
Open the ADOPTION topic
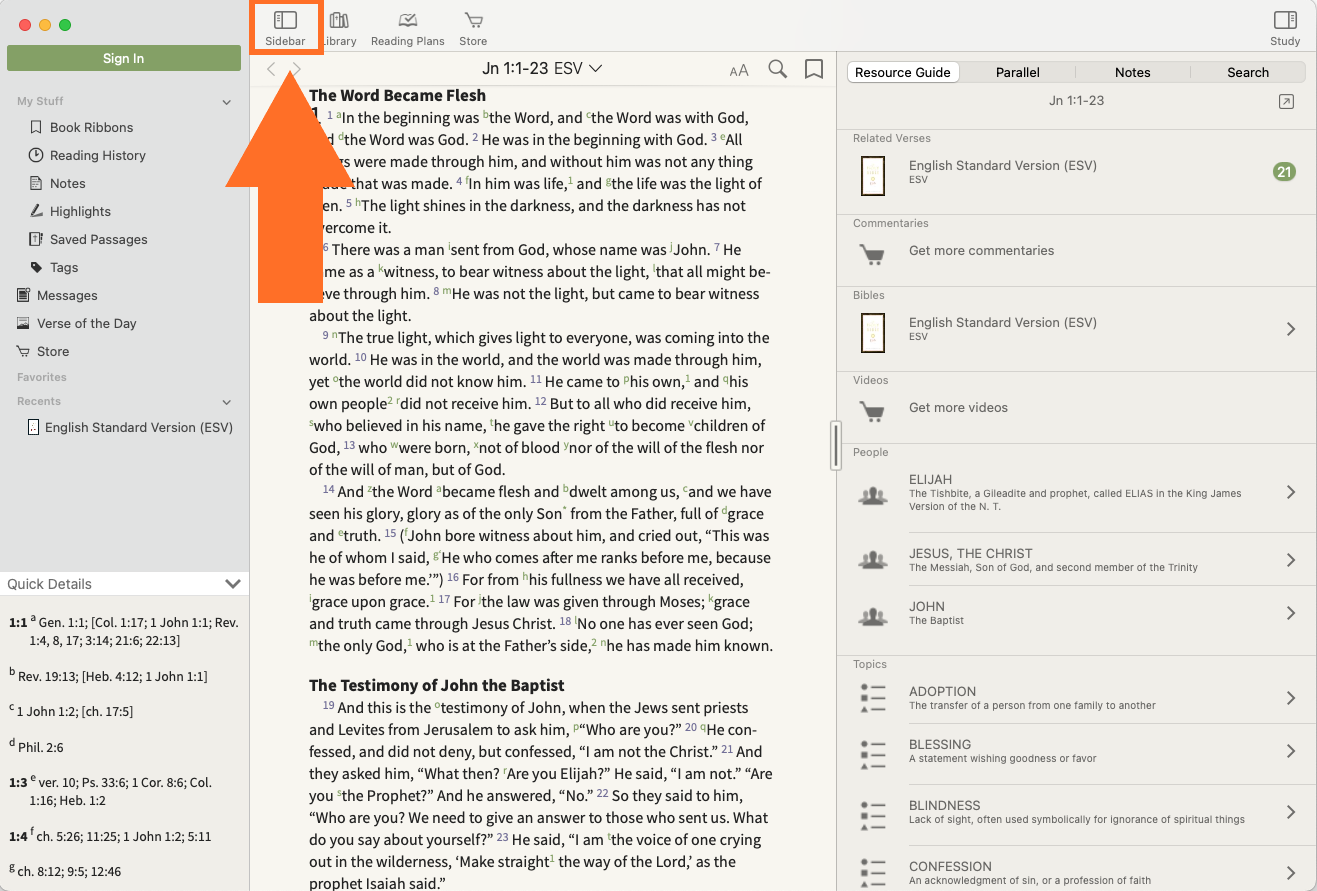coord(1077,698)
